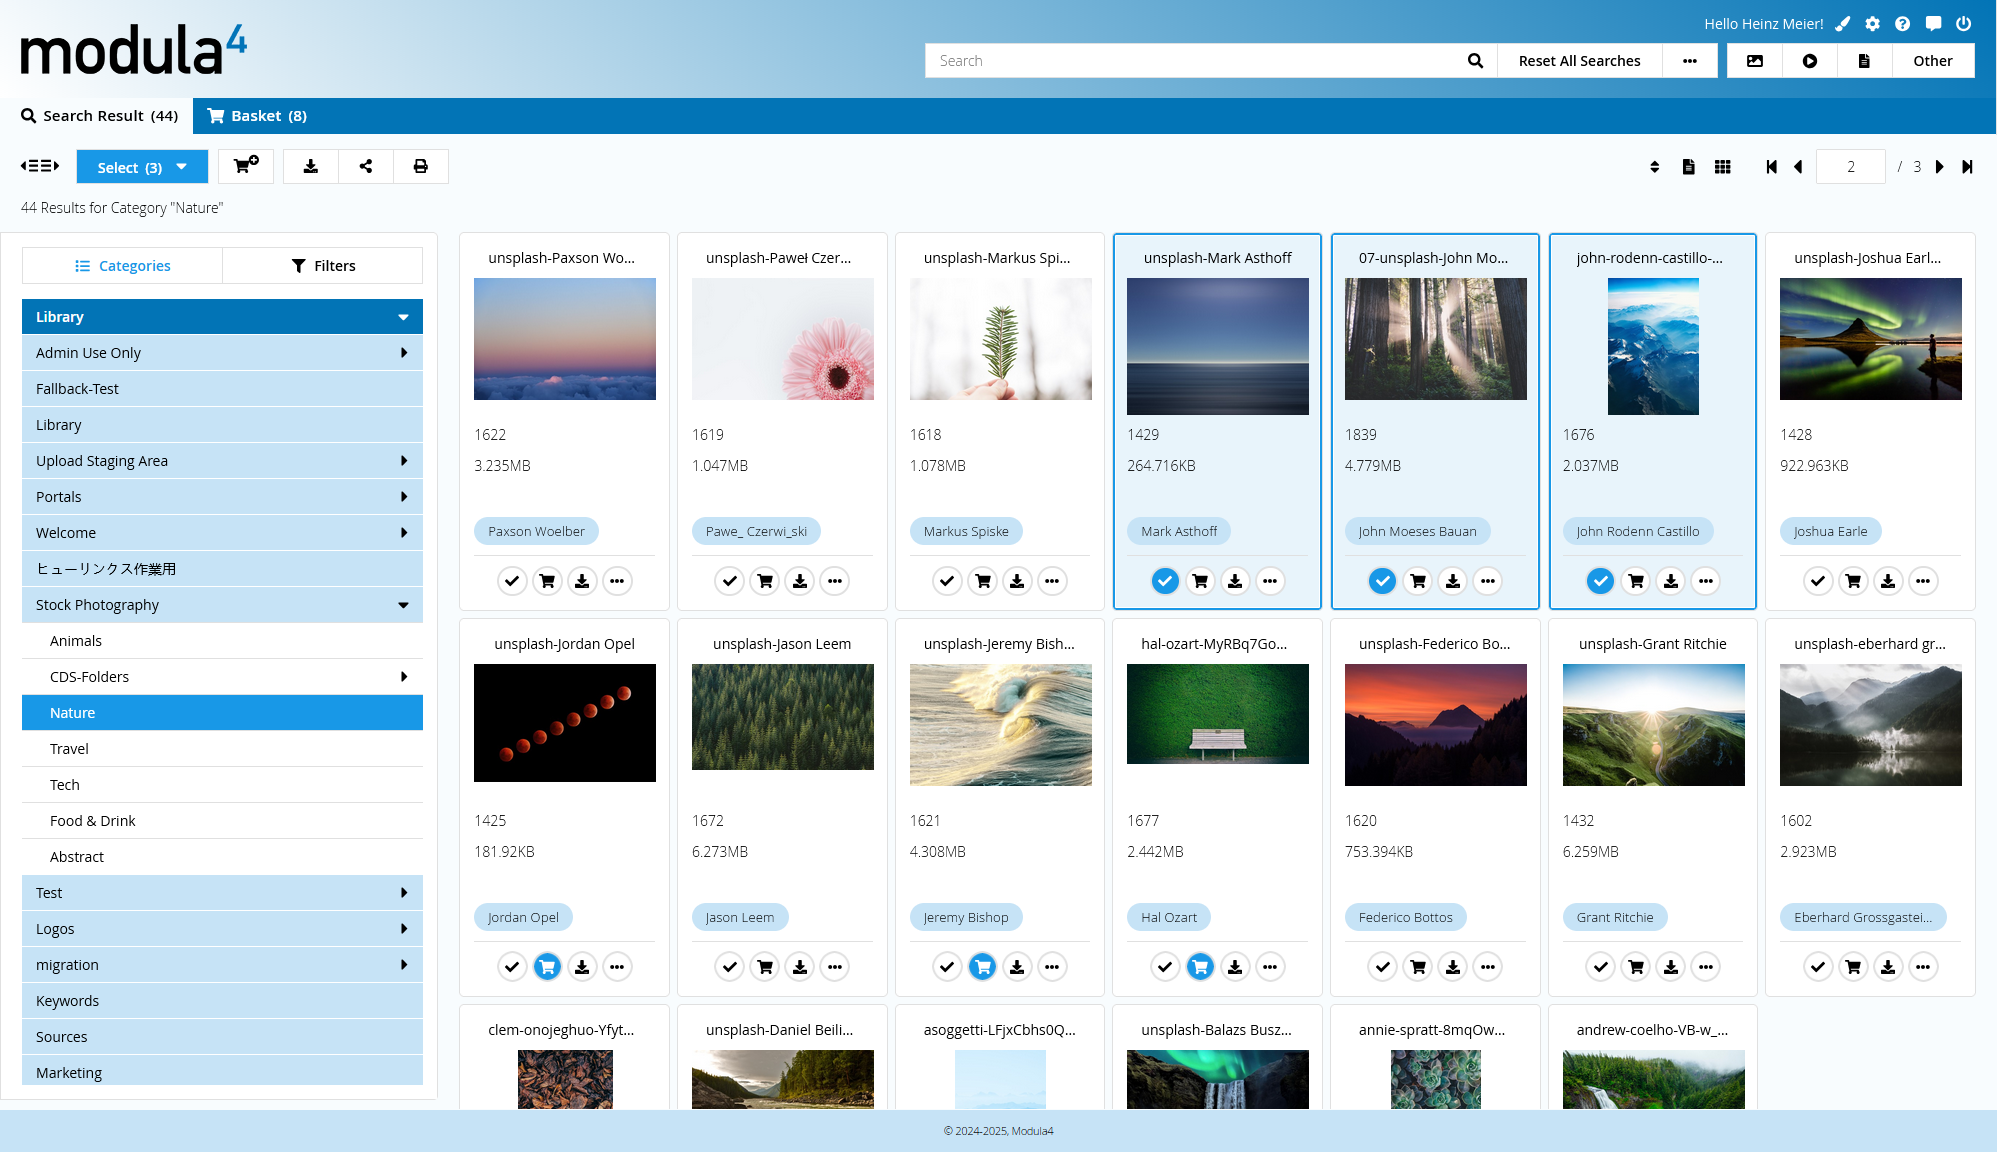Image resolution: width=1997 pixels, height=1152 pixels.
Task: Click the logout power icon
Action: (1963, 23)
